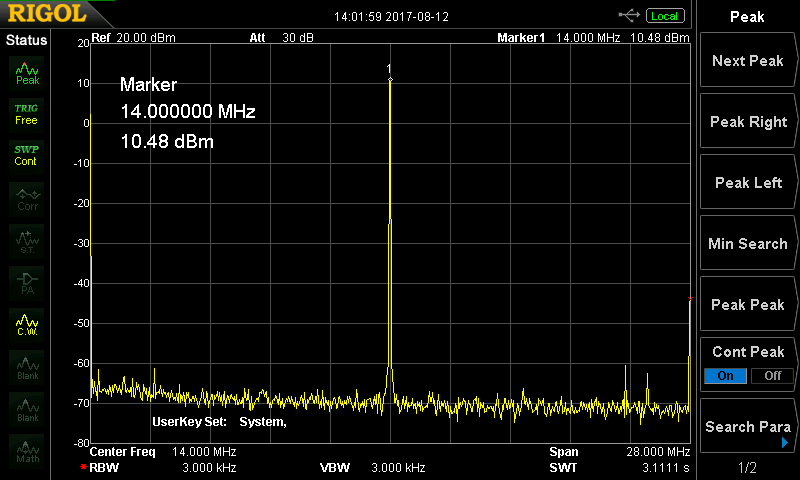This screenshot has width=800, height=480.
Task: Toggle the PA preamplifier status icon
Action: tap(27, 283)
